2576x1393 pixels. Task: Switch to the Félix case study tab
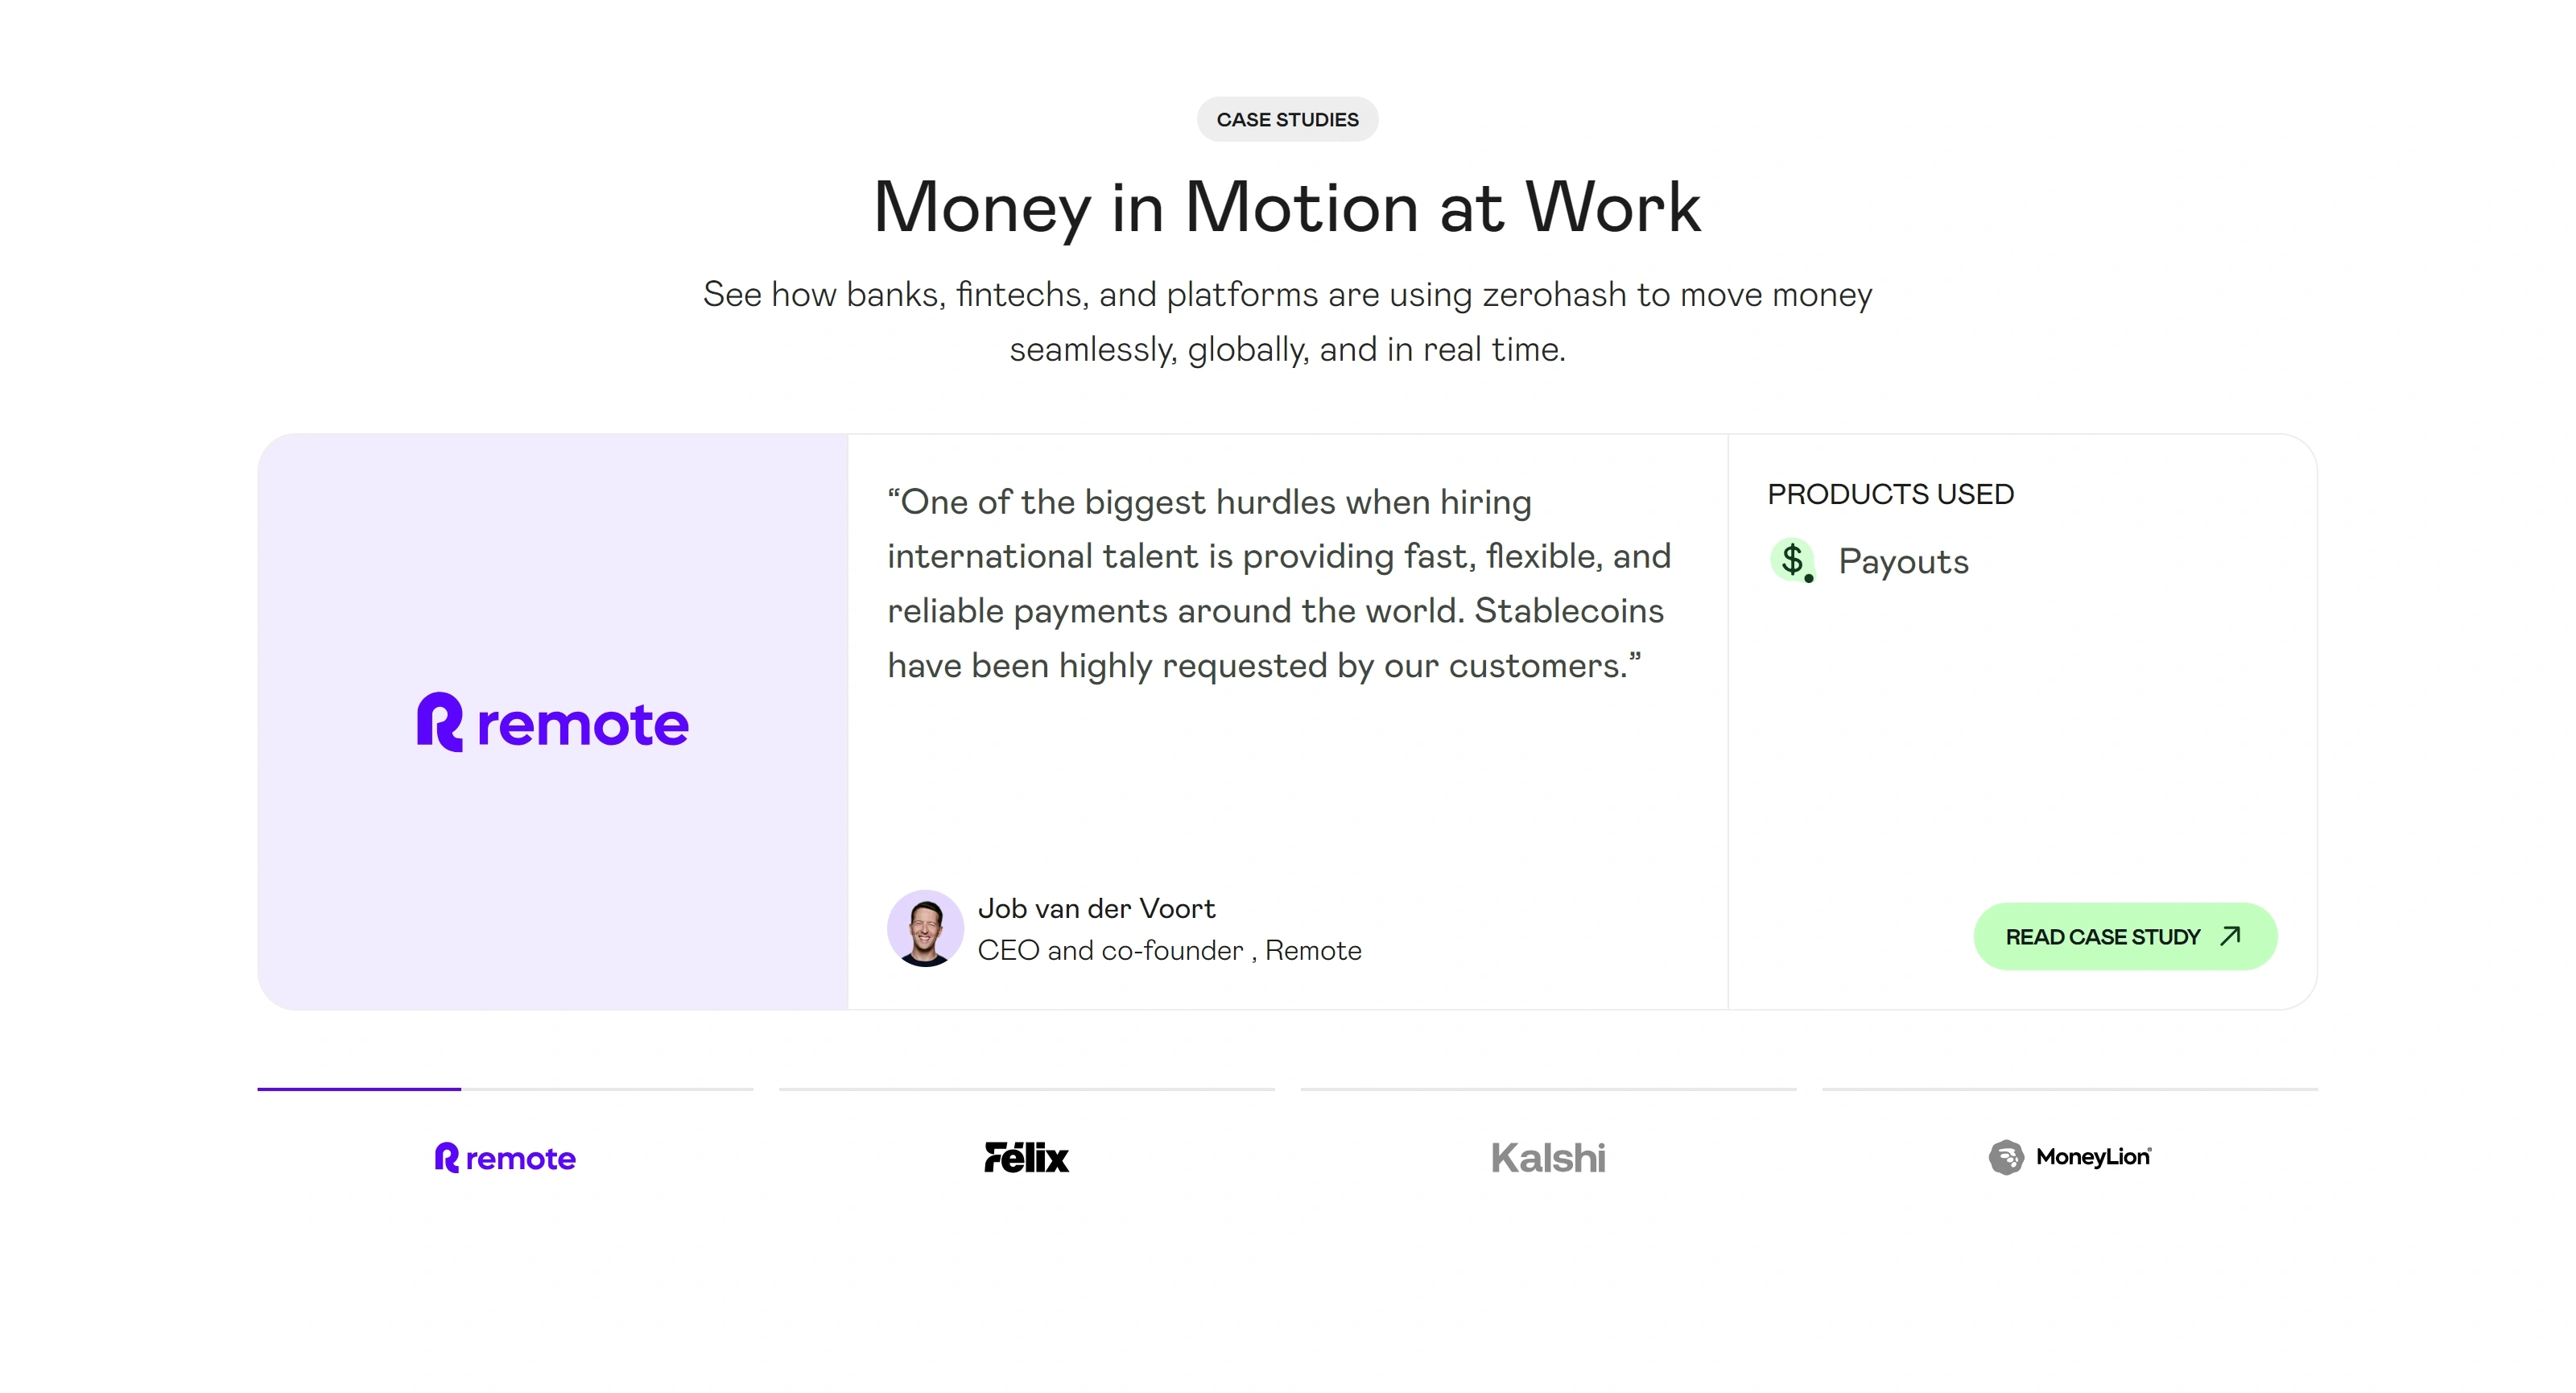coord(1027,1157)
